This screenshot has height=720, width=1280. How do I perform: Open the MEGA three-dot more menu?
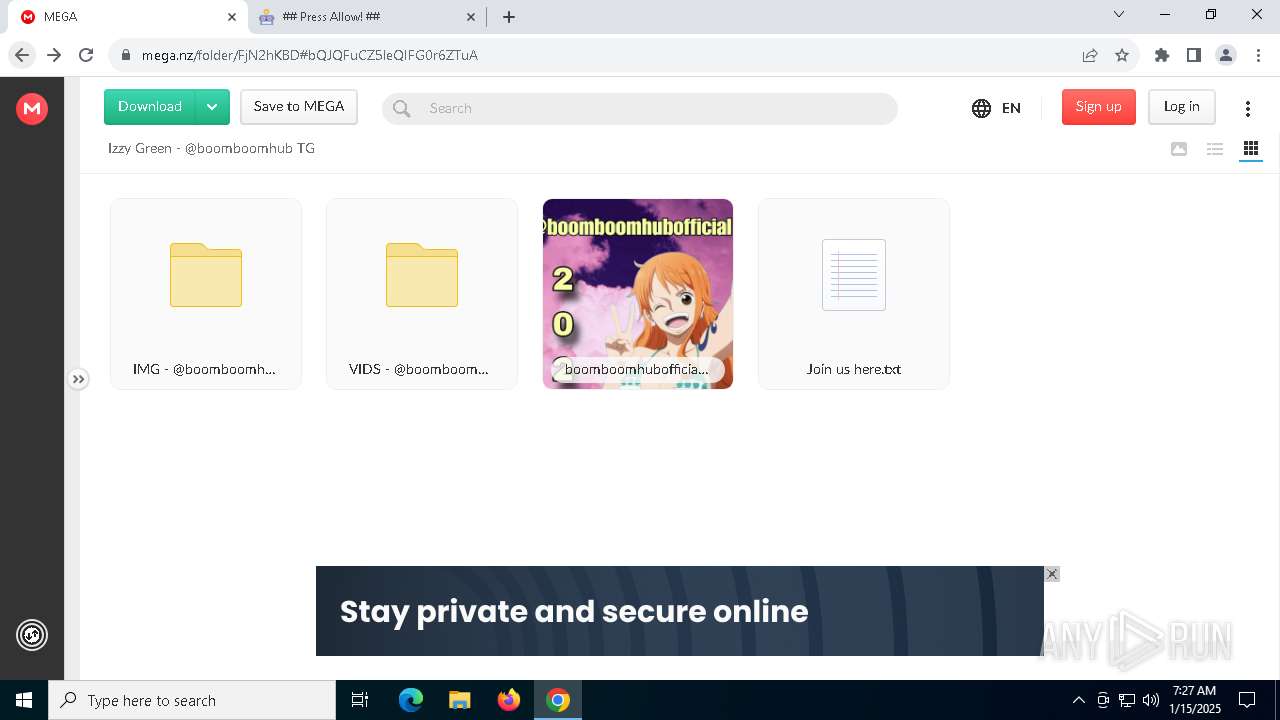1248,108
